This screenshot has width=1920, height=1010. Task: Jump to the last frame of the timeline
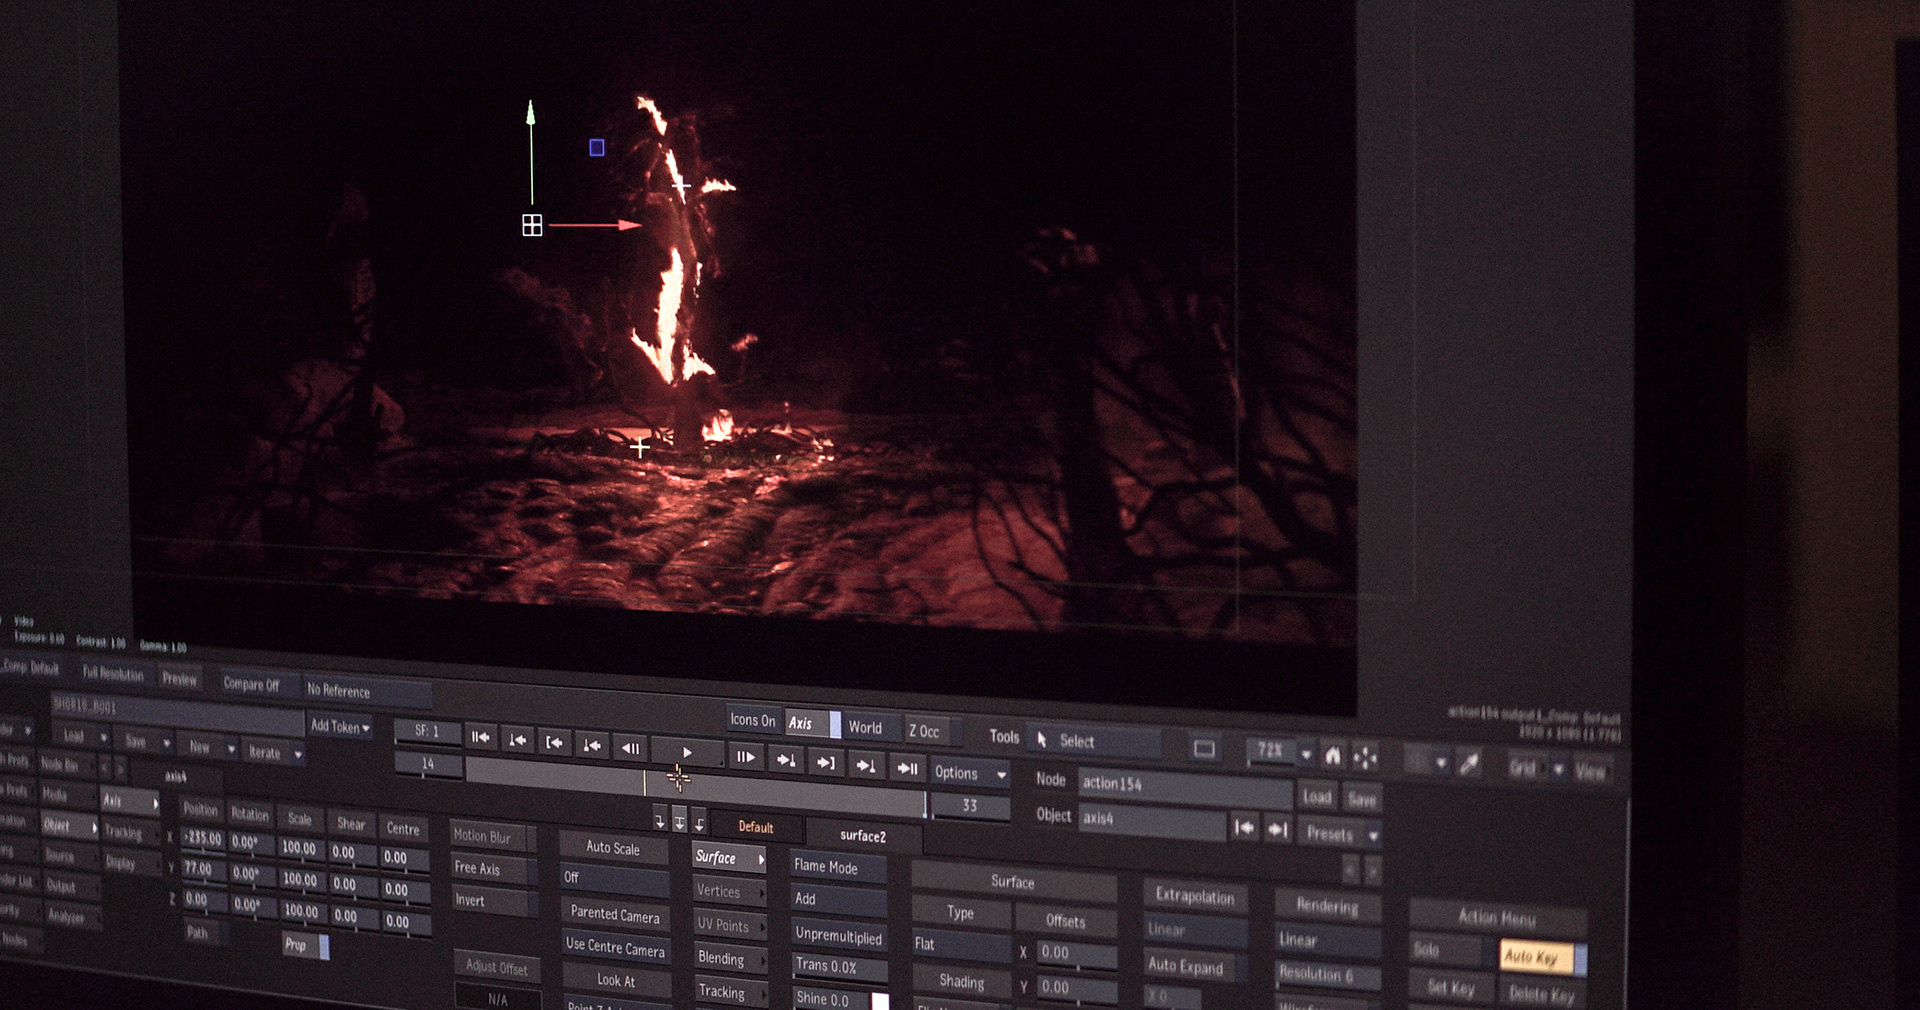tap(907, 768)
